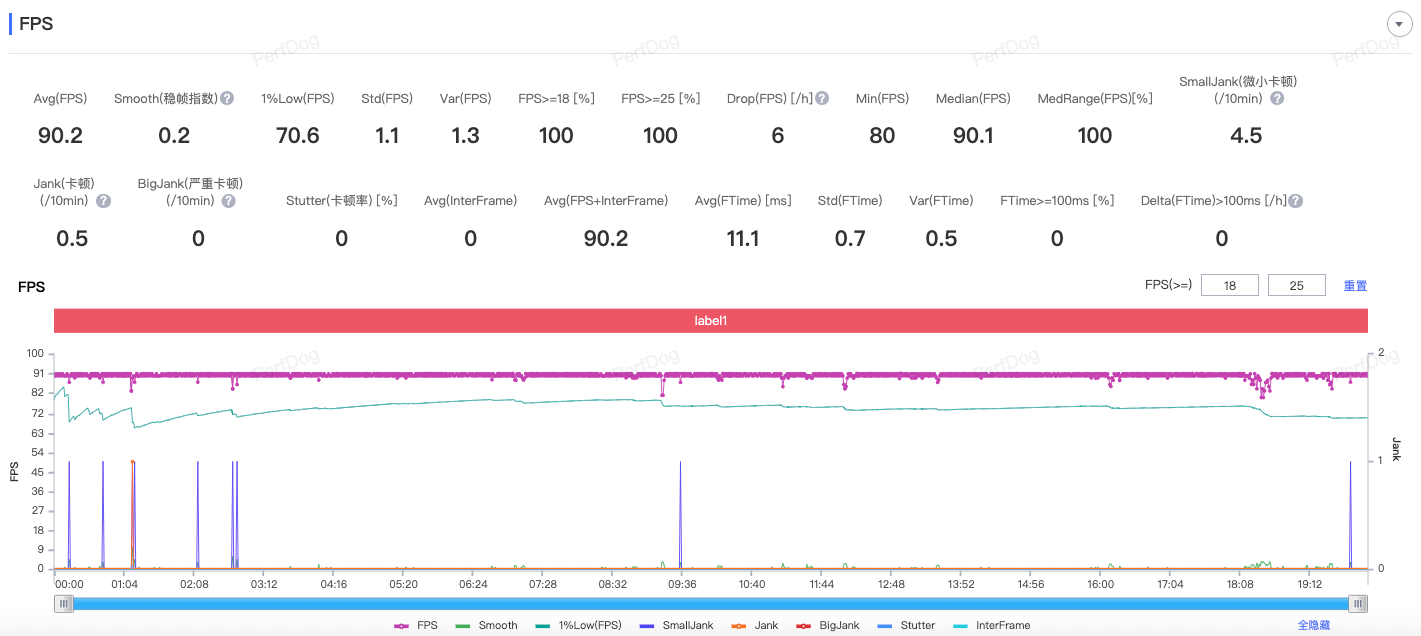The height and width of the screenshot is (636, 1421).
Task: Toggle InterFrame legend item
Action: tap(990, 625)
